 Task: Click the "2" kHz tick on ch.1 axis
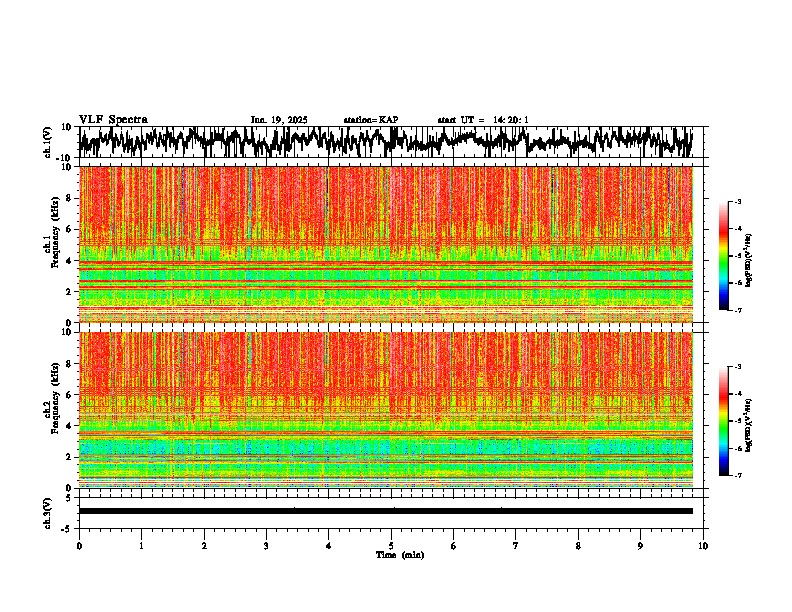pyautogui.click(x=70, y=291)
